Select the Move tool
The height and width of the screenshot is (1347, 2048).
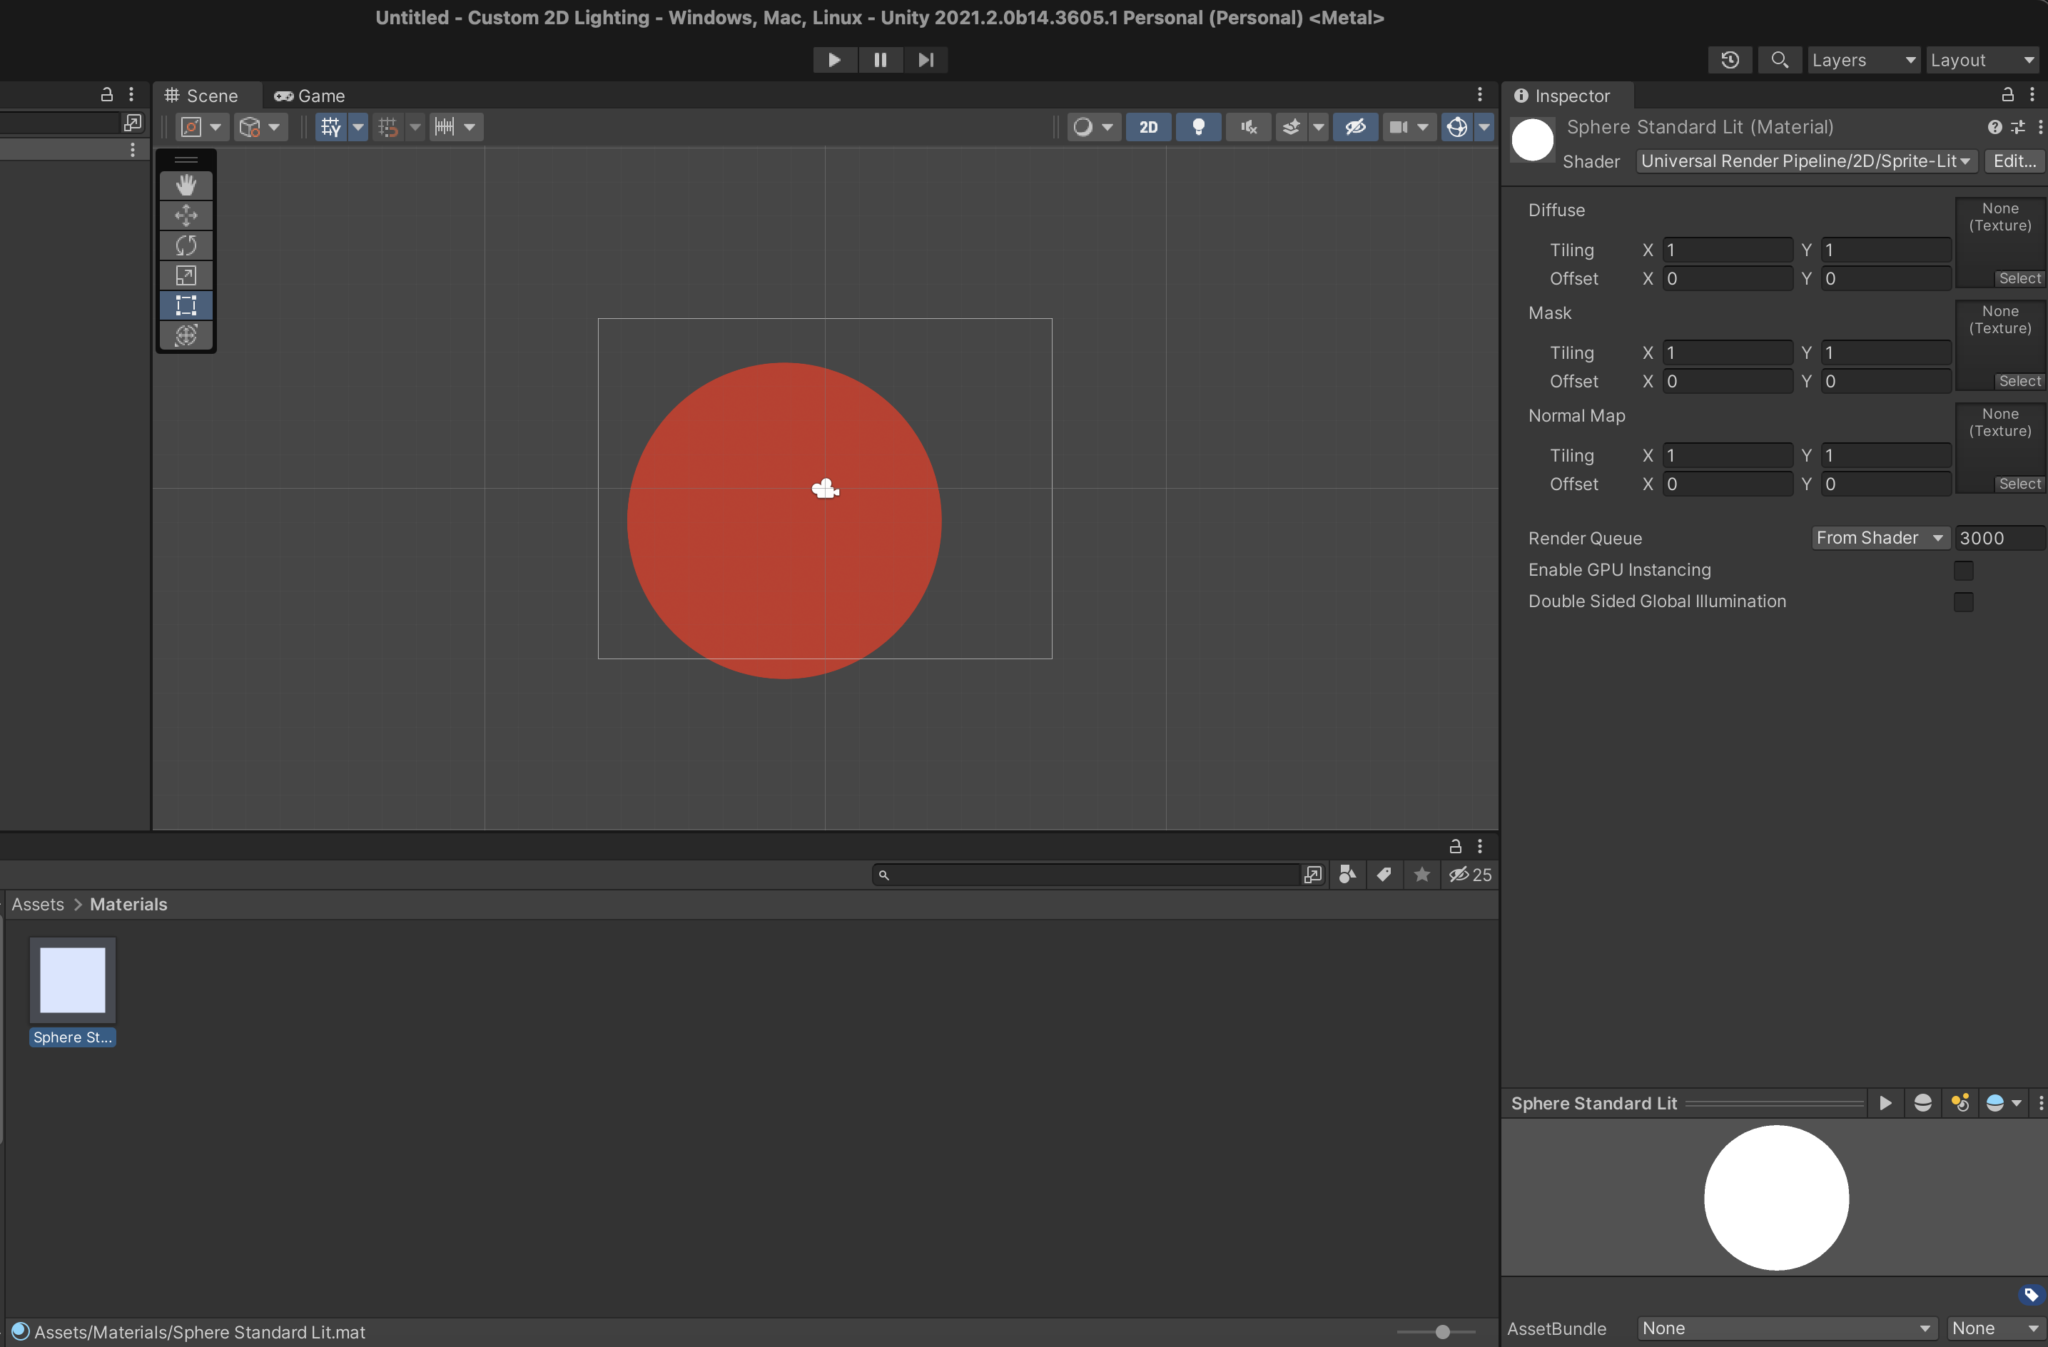[x=185, y=214]
